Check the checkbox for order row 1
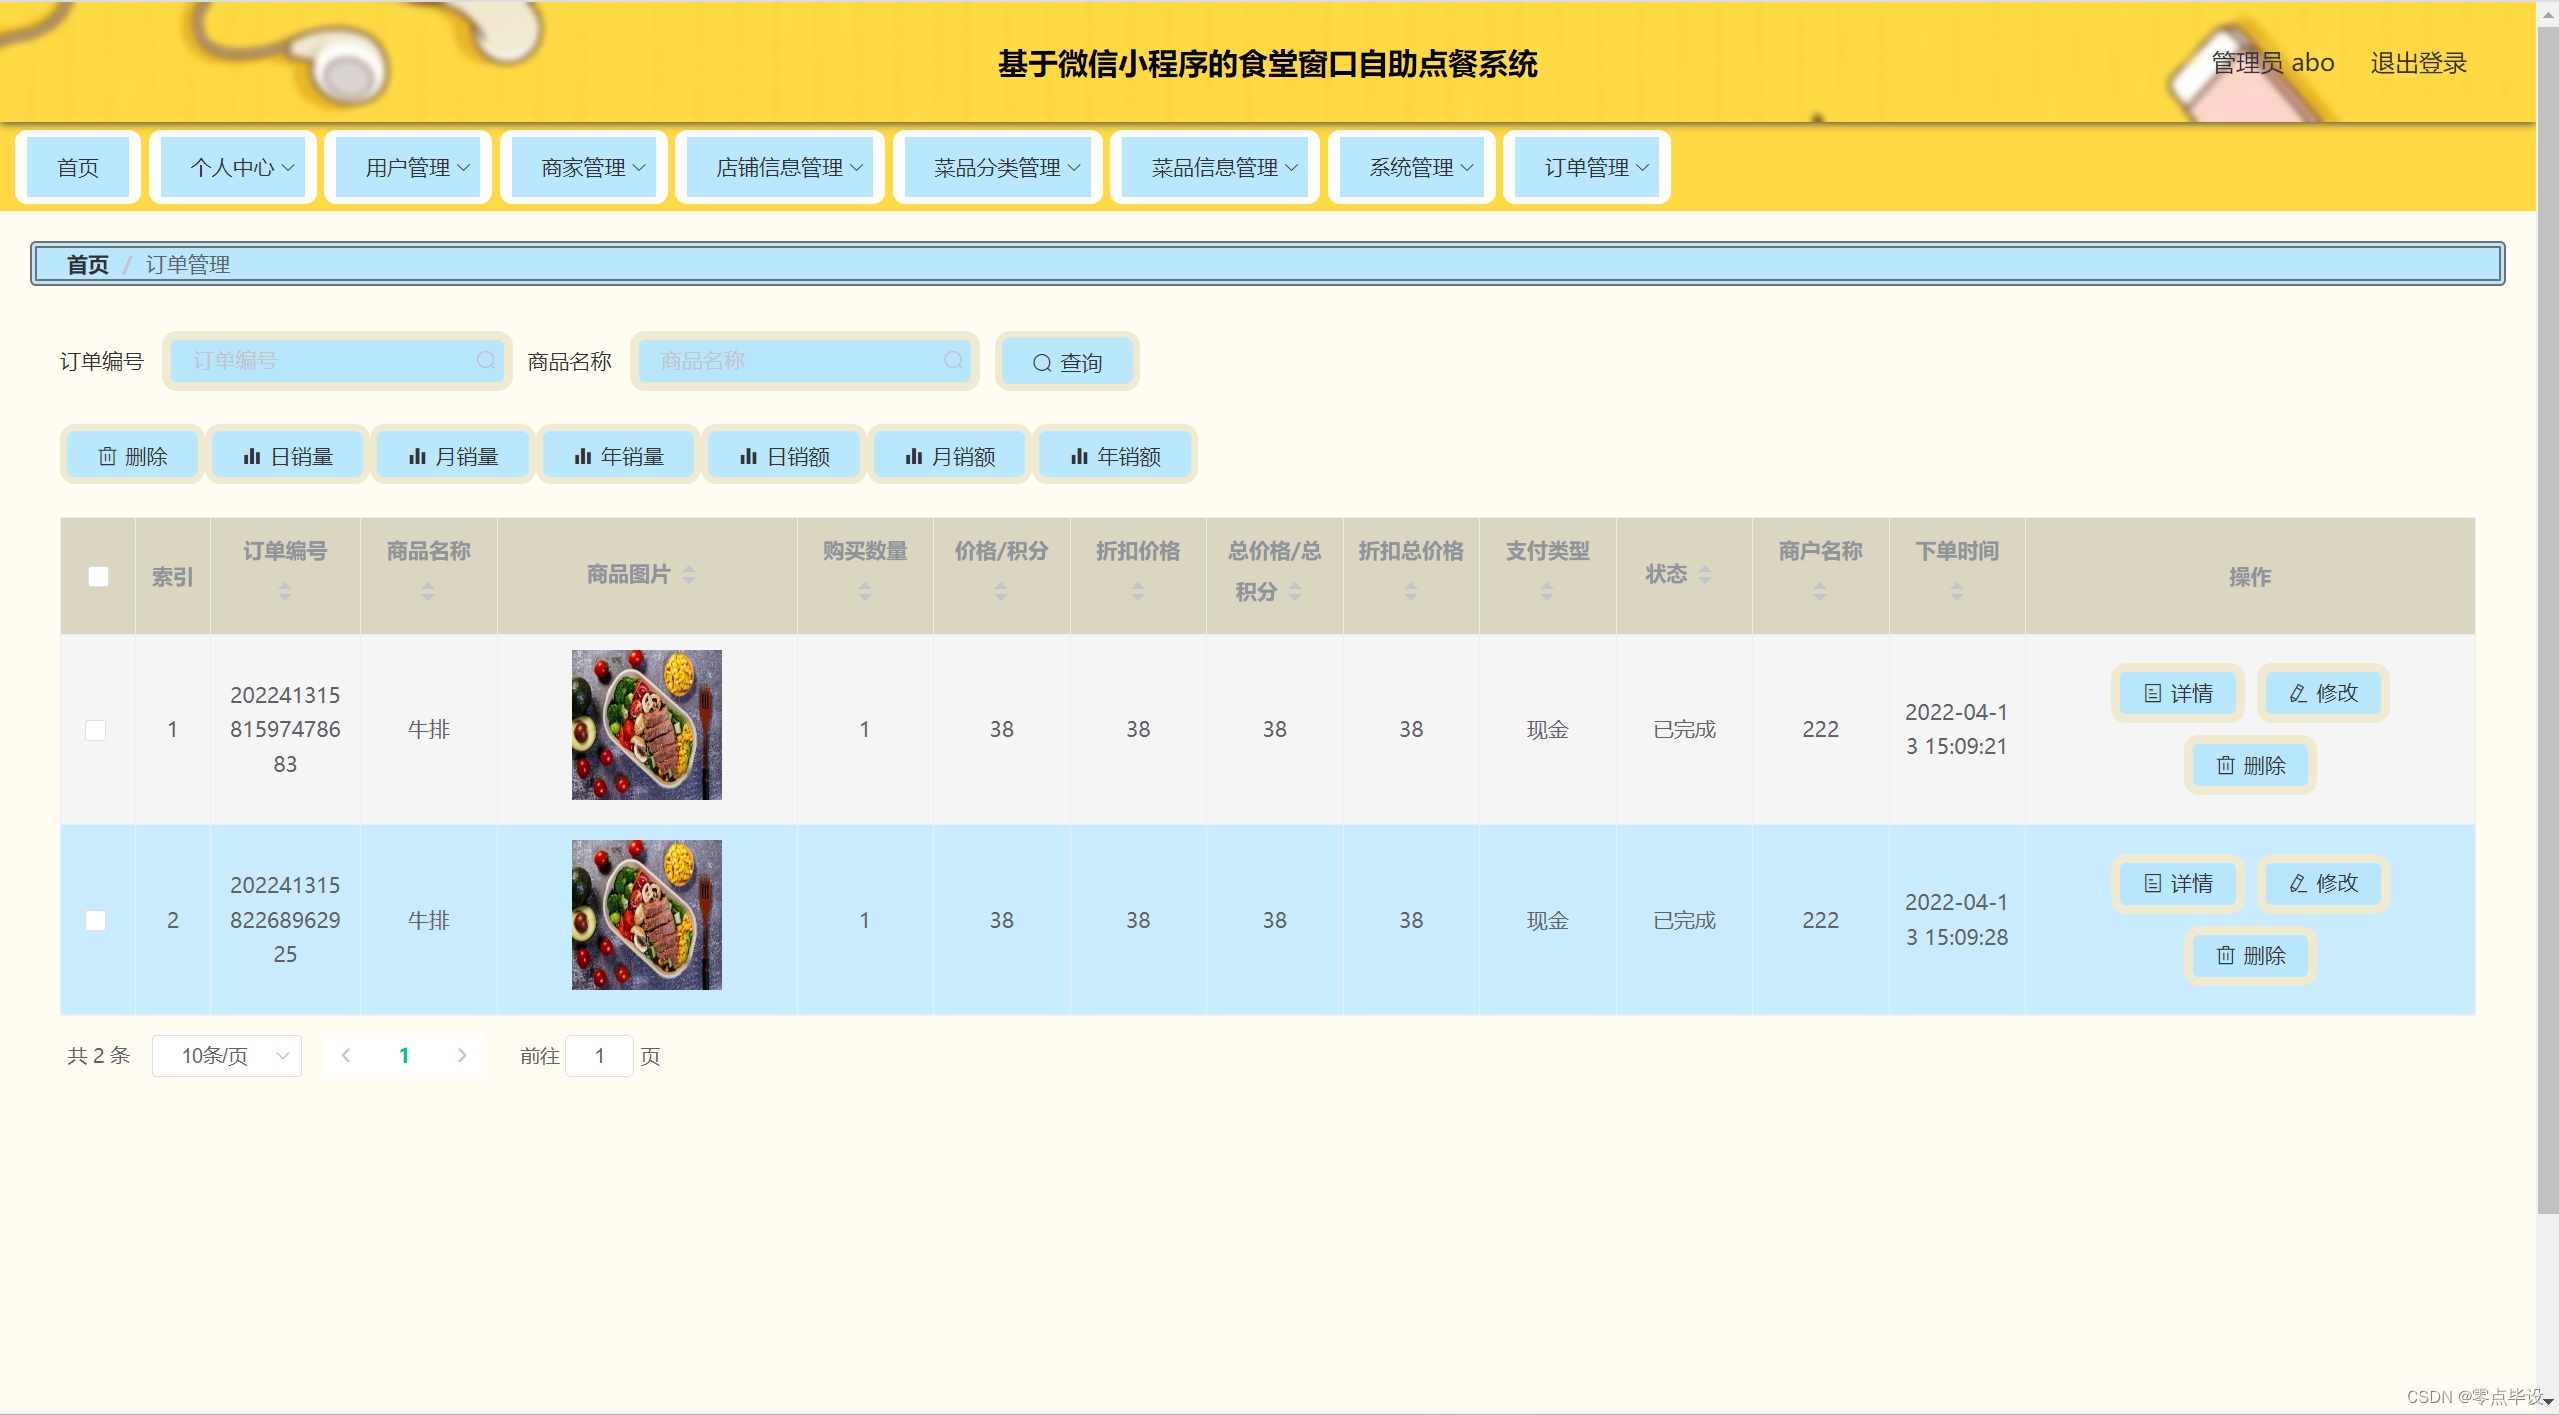The width and height of the screenshot is (2559, 1415). click(96, 730)
